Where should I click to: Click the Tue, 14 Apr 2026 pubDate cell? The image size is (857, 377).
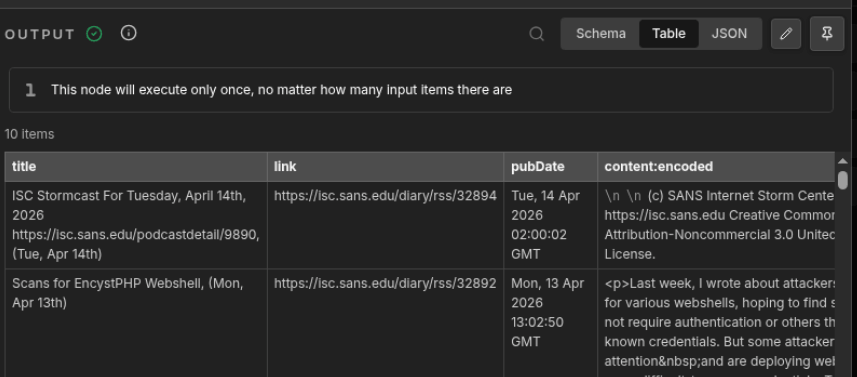[550, 225]
